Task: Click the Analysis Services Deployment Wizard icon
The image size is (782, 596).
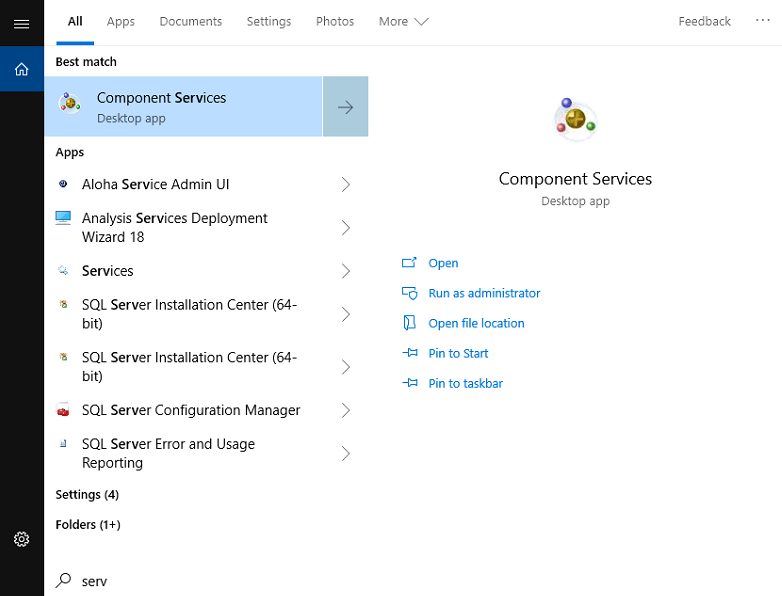Action: (63, 218)
